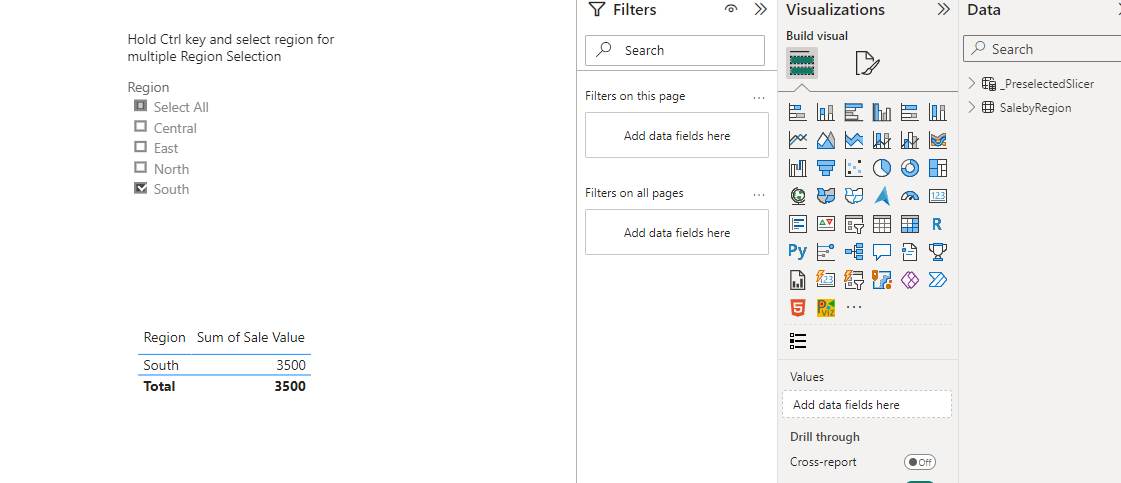
Task: Add a Gauge visual
Action: tap(909, 196)
